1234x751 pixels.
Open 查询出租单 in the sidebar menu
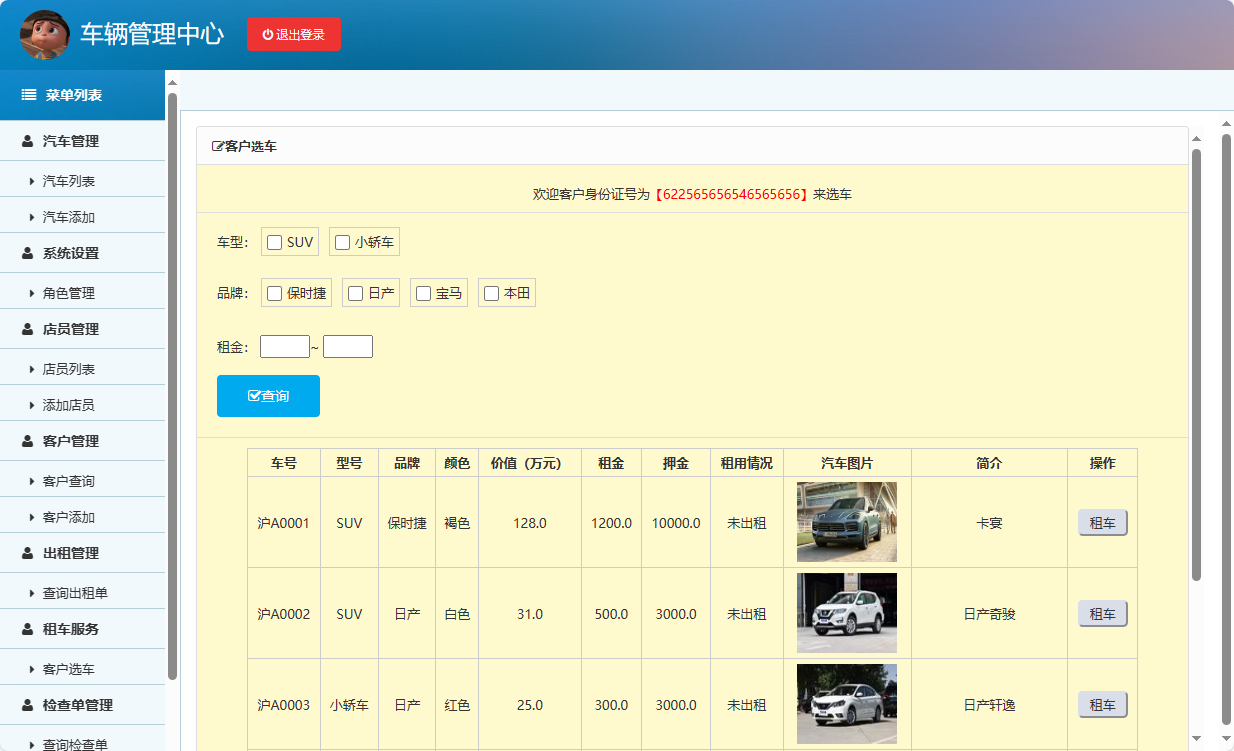coord(75,593)
